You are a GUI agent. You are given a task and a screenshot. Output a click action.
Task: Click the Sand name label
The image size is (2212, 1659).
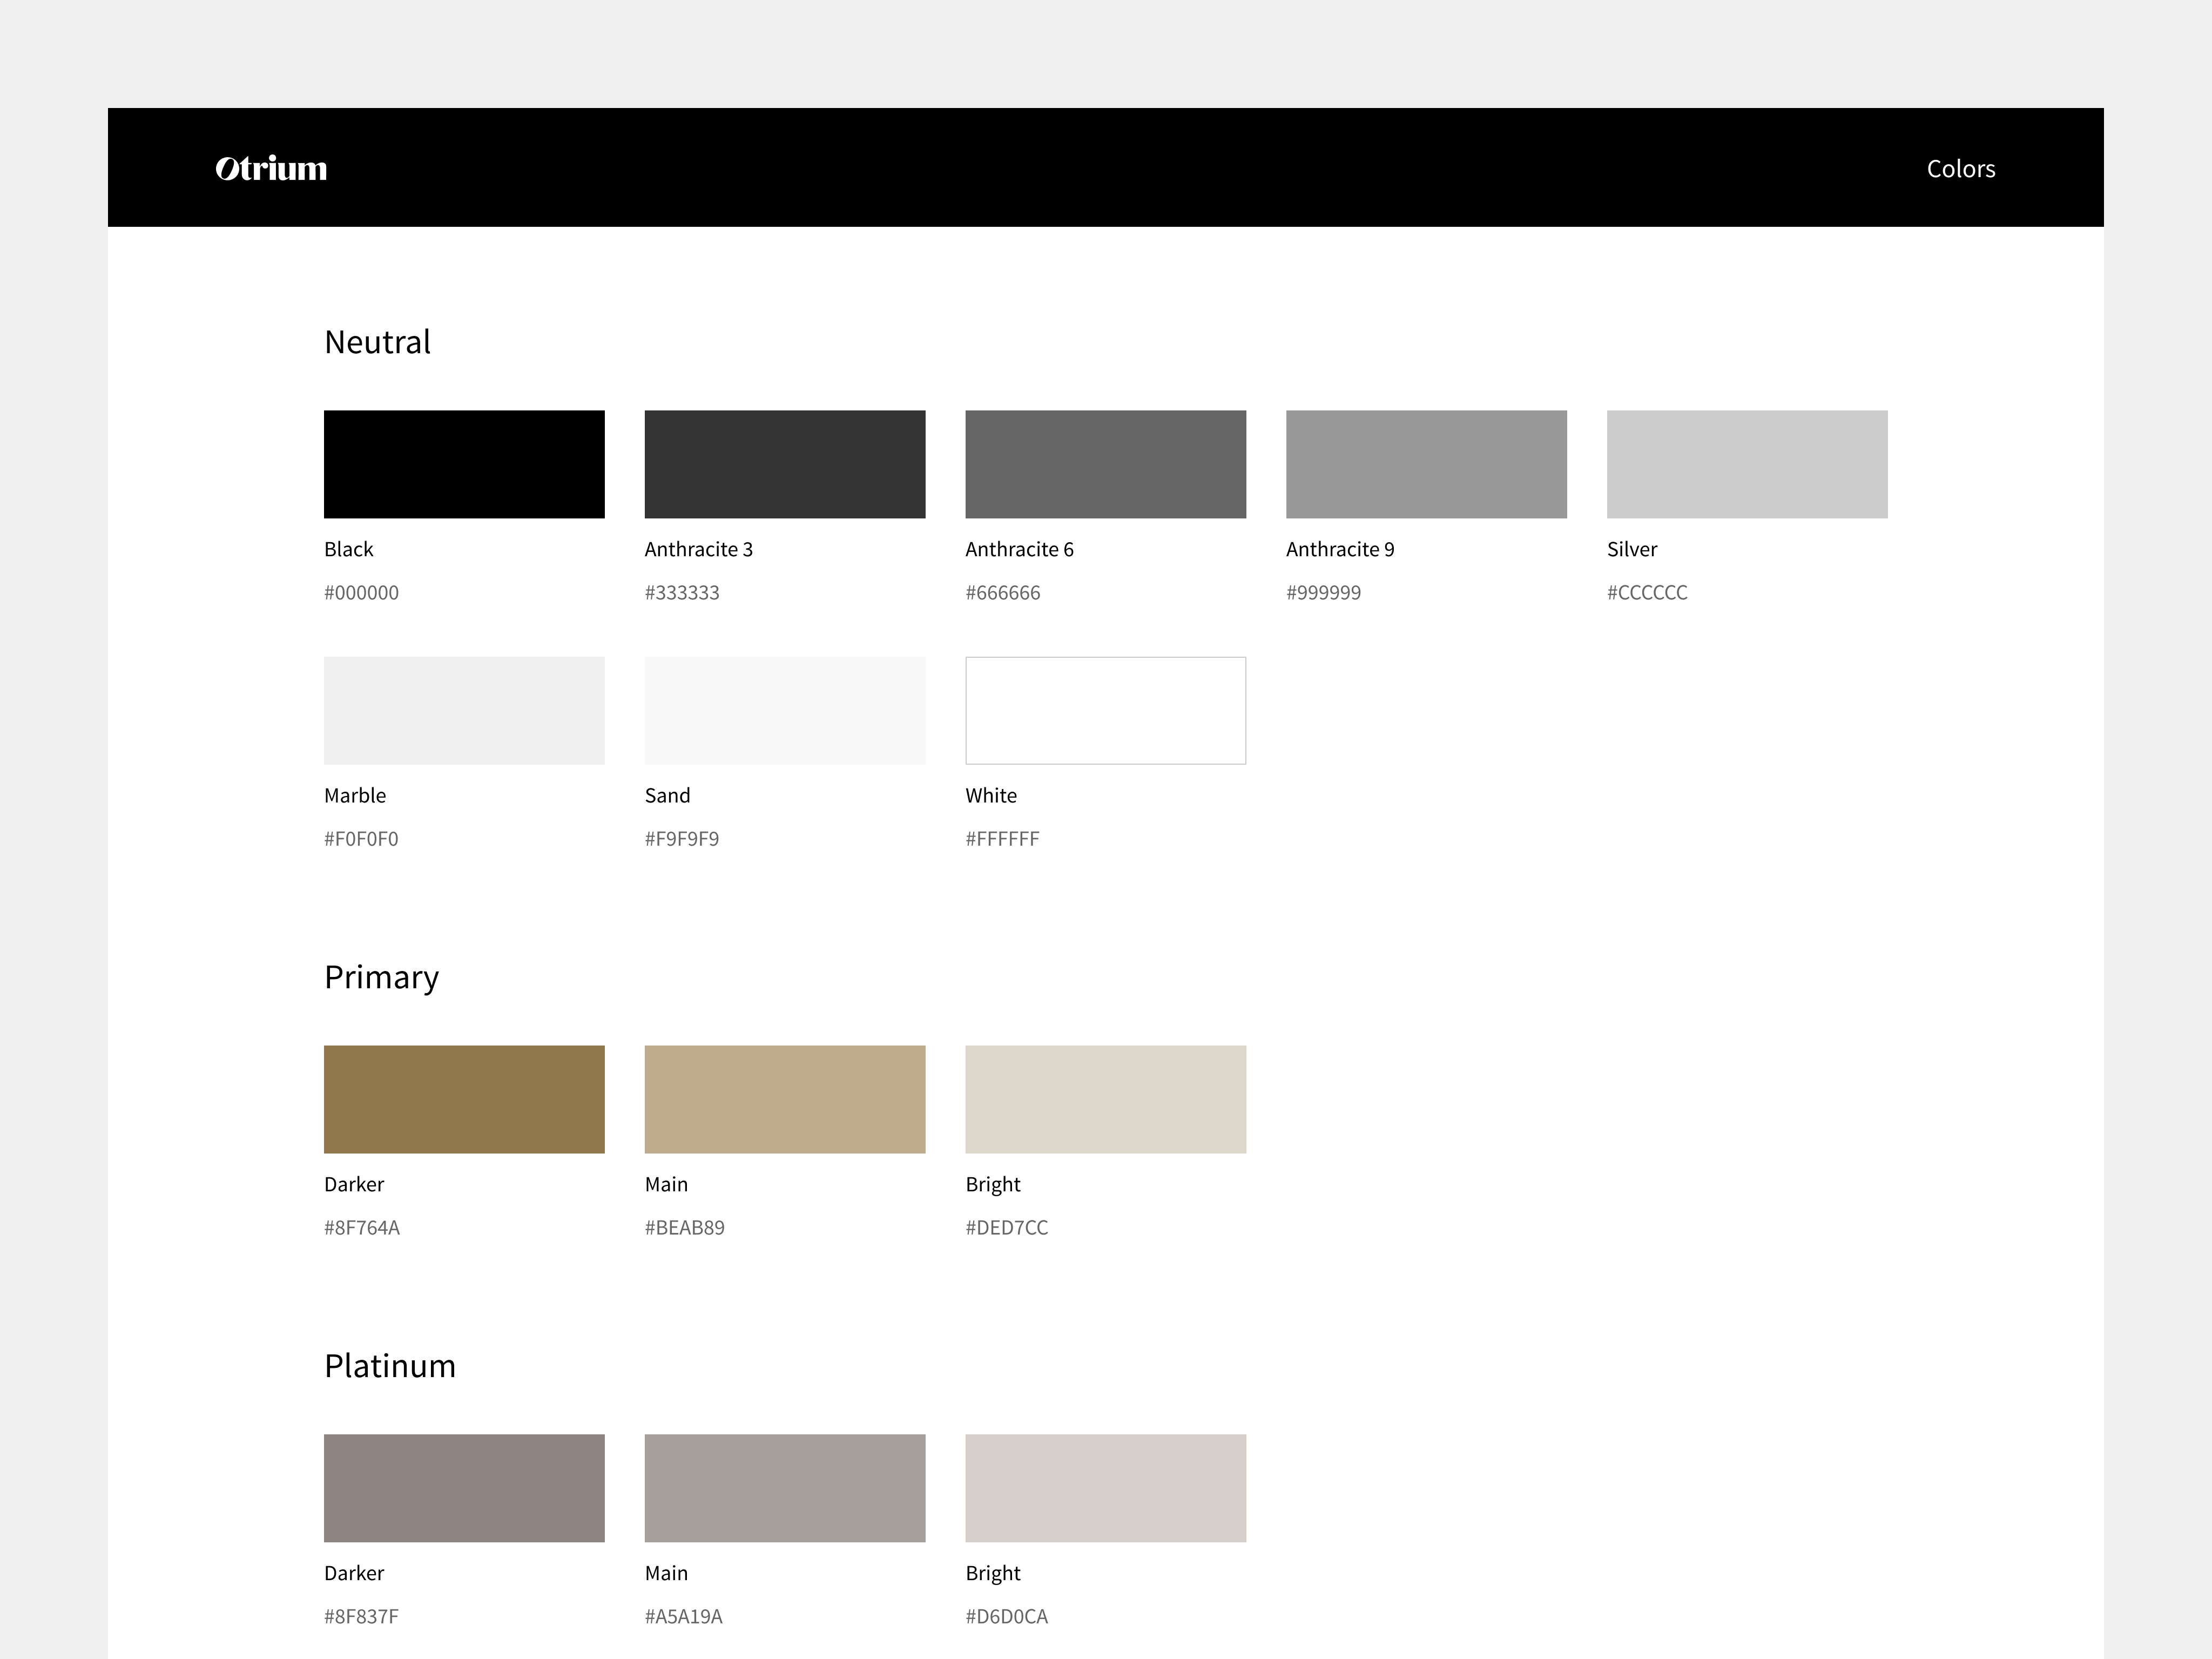(668, 795)
